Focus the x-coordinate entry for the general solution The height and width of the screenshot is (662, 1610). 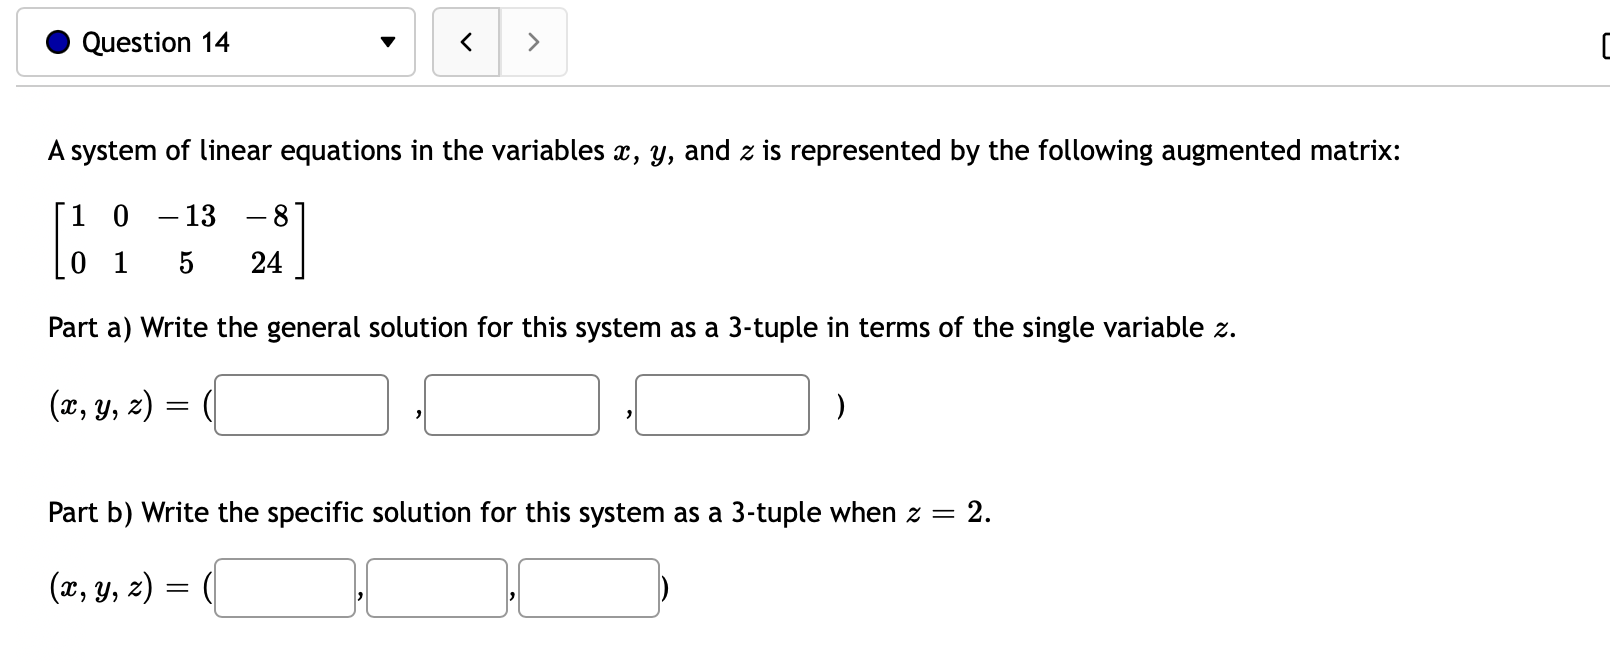pyautogui.click(x=301, y=404)
